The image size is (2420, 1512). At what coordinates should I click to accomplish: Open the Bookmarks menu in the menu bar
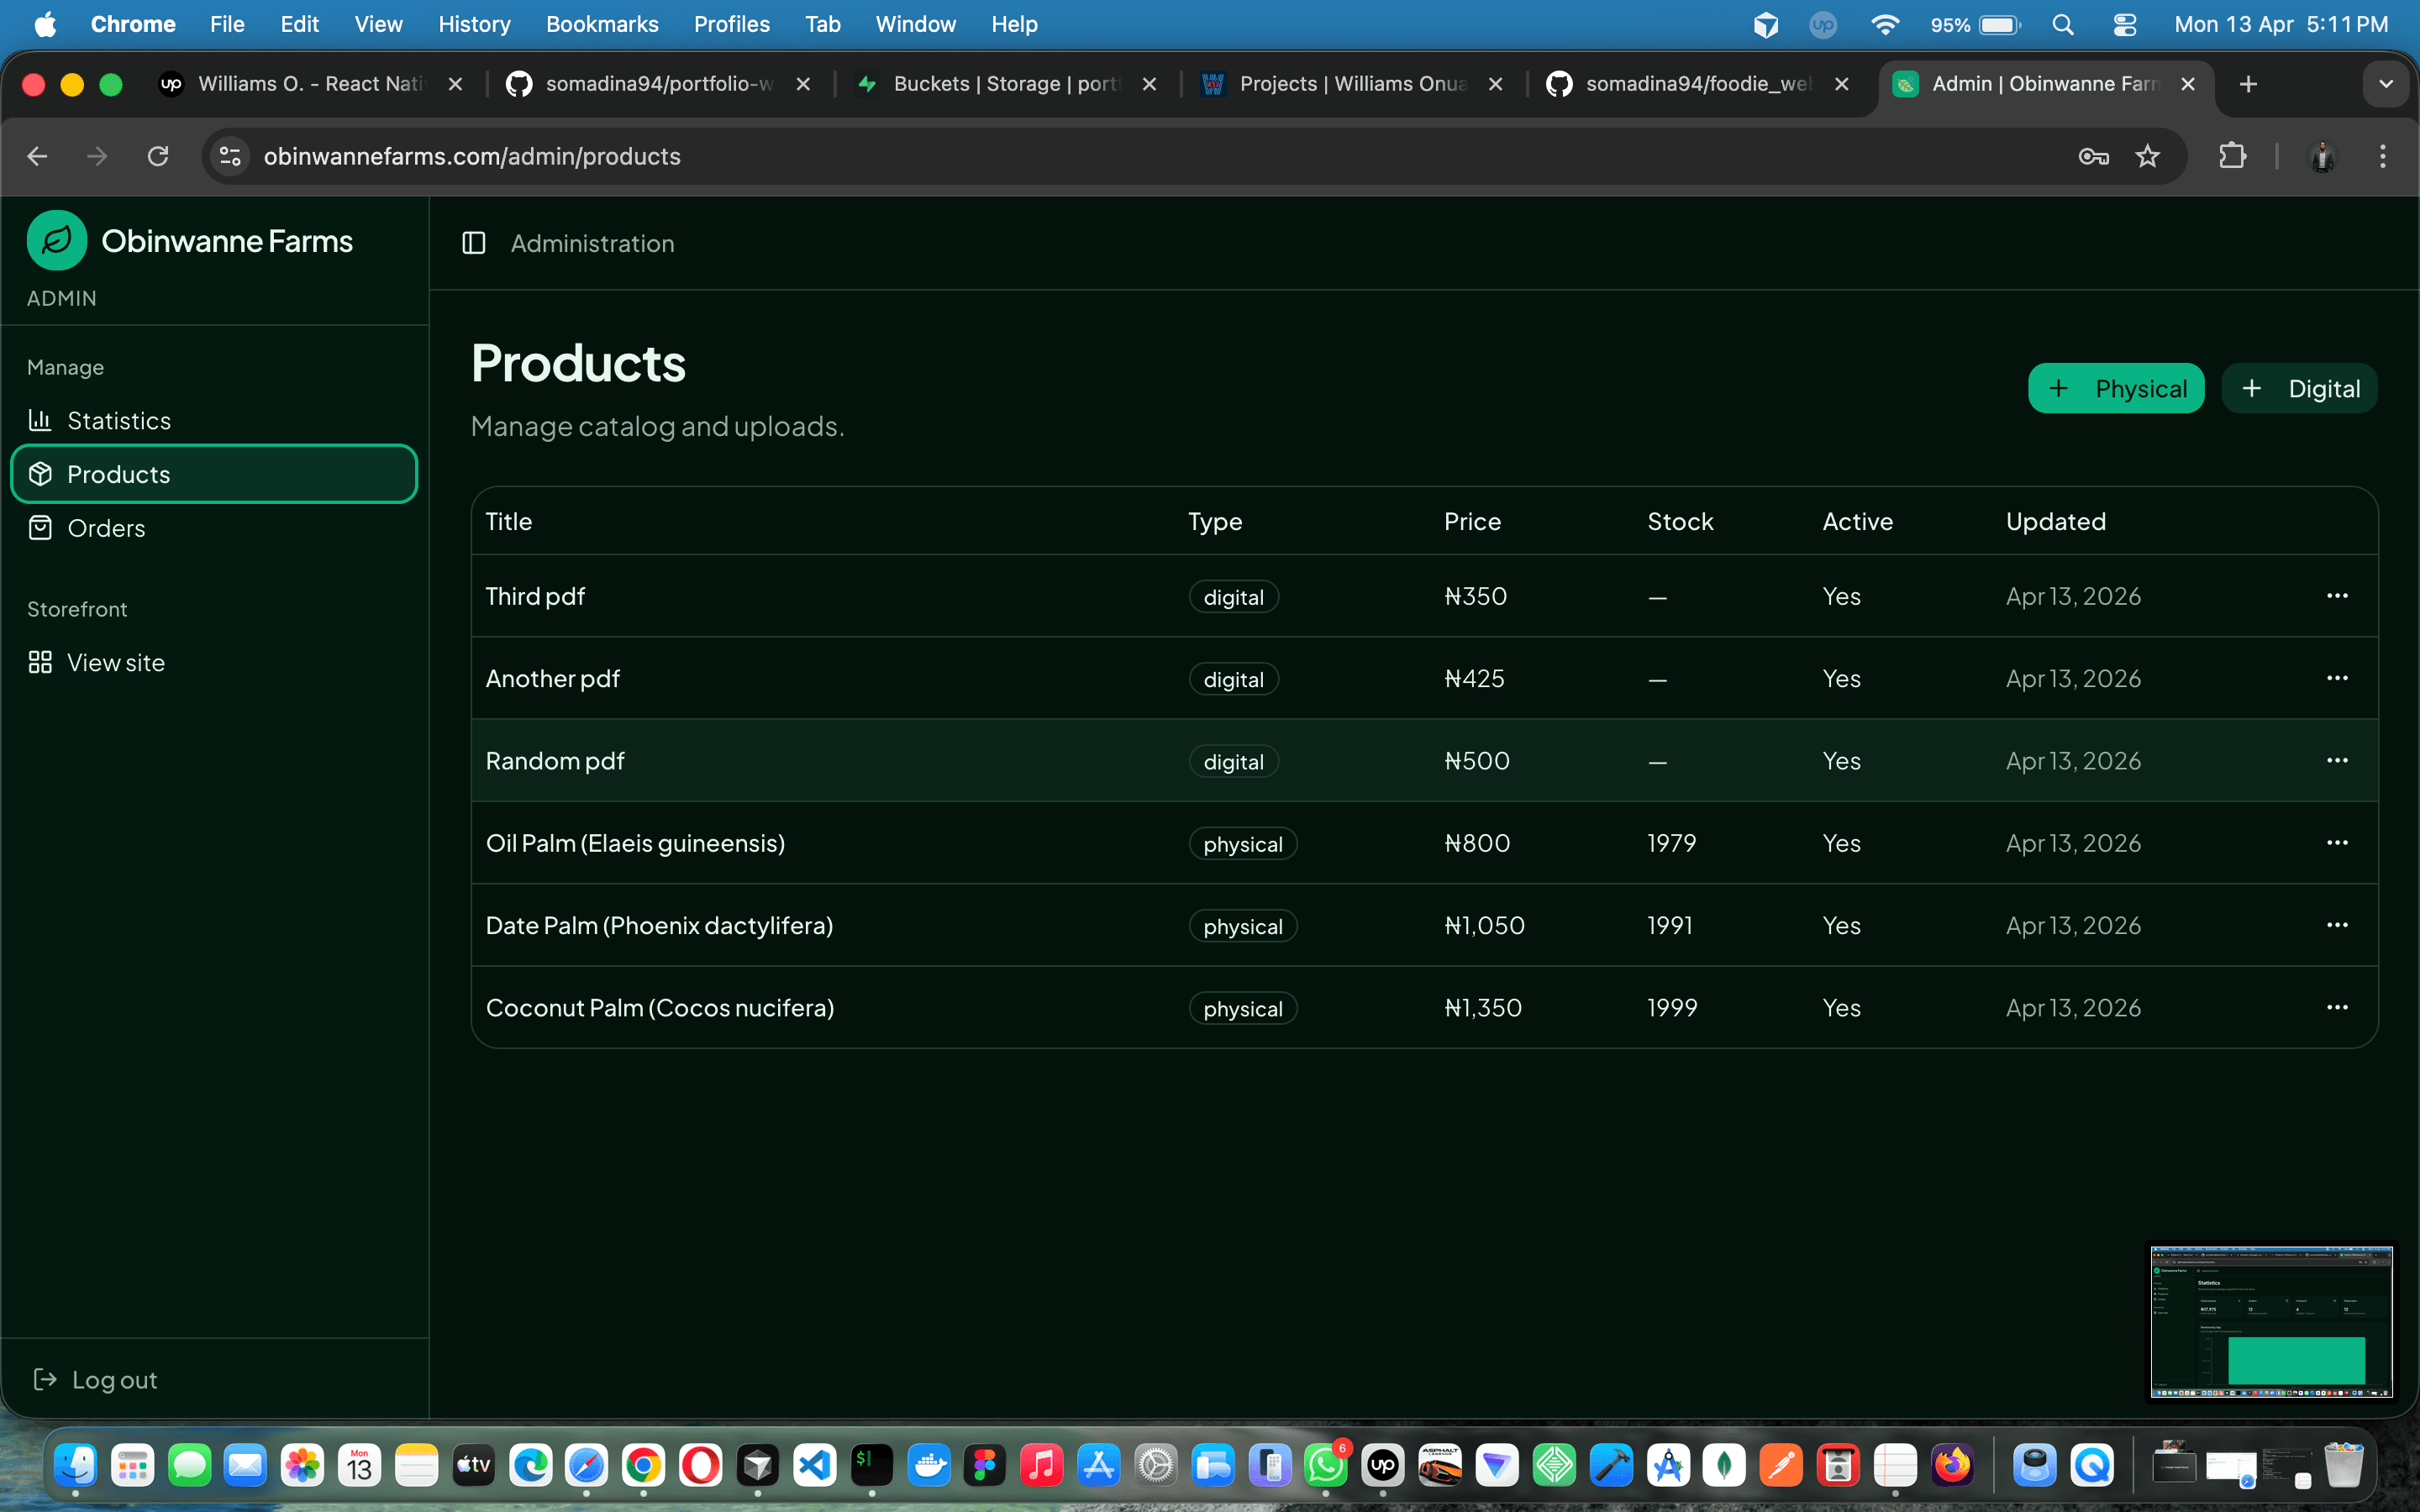pyautogui.click(x=602, y=24)
